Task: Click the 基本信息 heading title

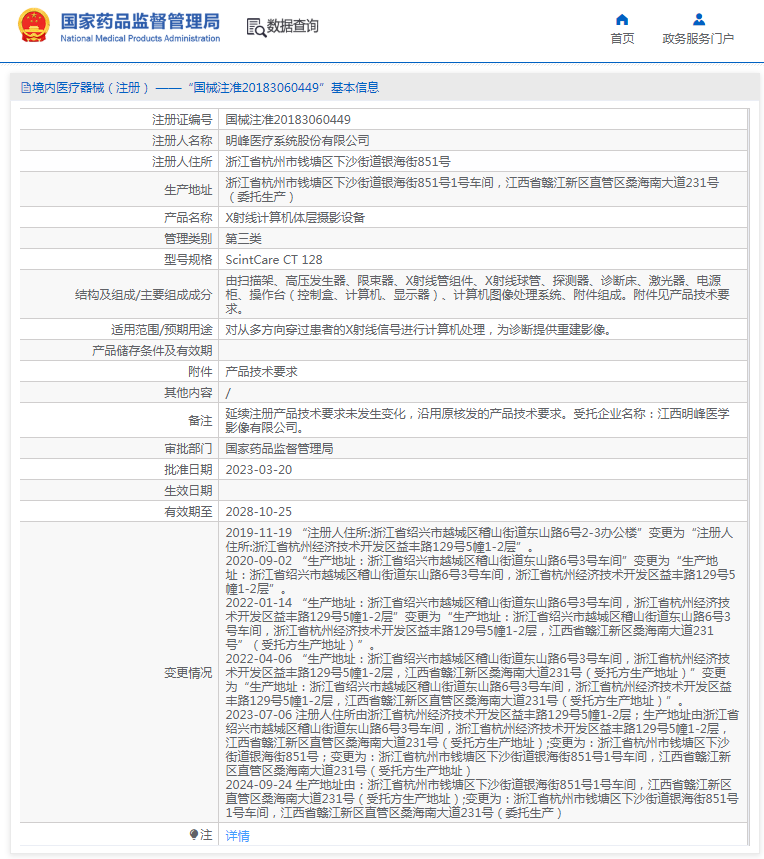Action: tap(355, 88)
